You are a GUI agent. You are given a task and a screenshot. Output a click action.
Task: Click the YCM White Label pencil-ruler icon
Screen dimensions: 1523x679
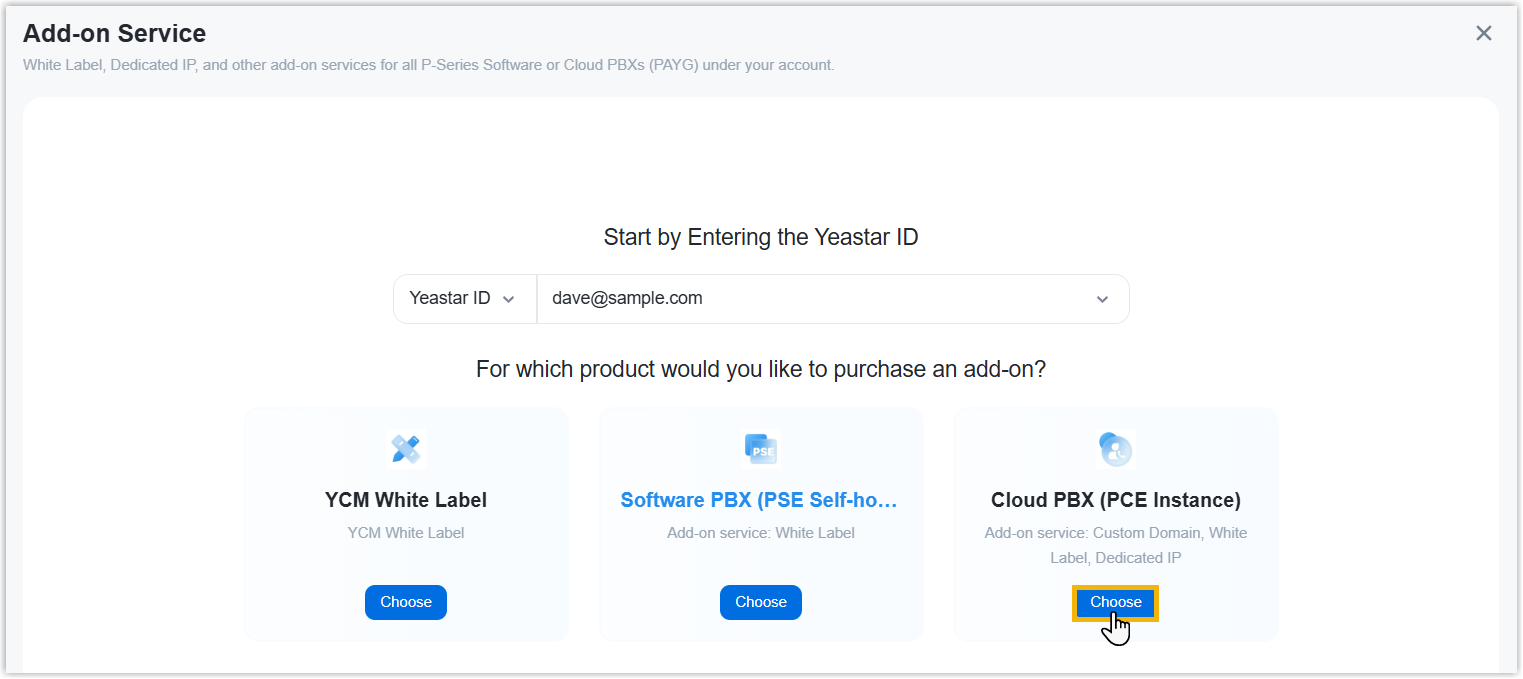pos(406,449)
